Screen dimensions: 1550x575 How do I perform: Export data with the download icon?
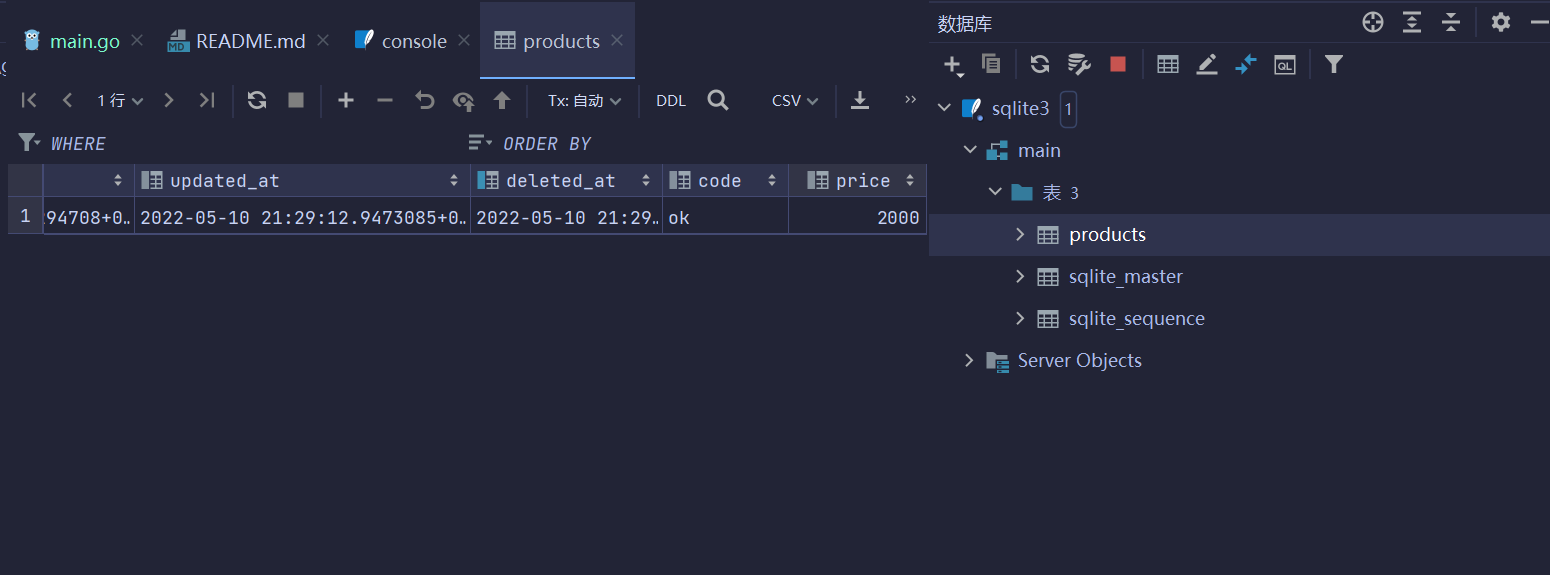tap(859, 100)
